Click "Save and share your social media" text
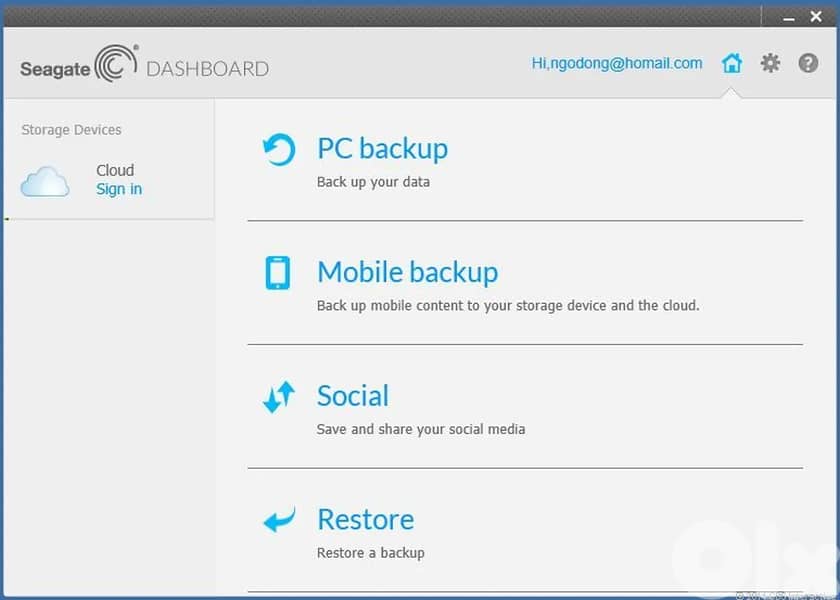 coord(421,429)
